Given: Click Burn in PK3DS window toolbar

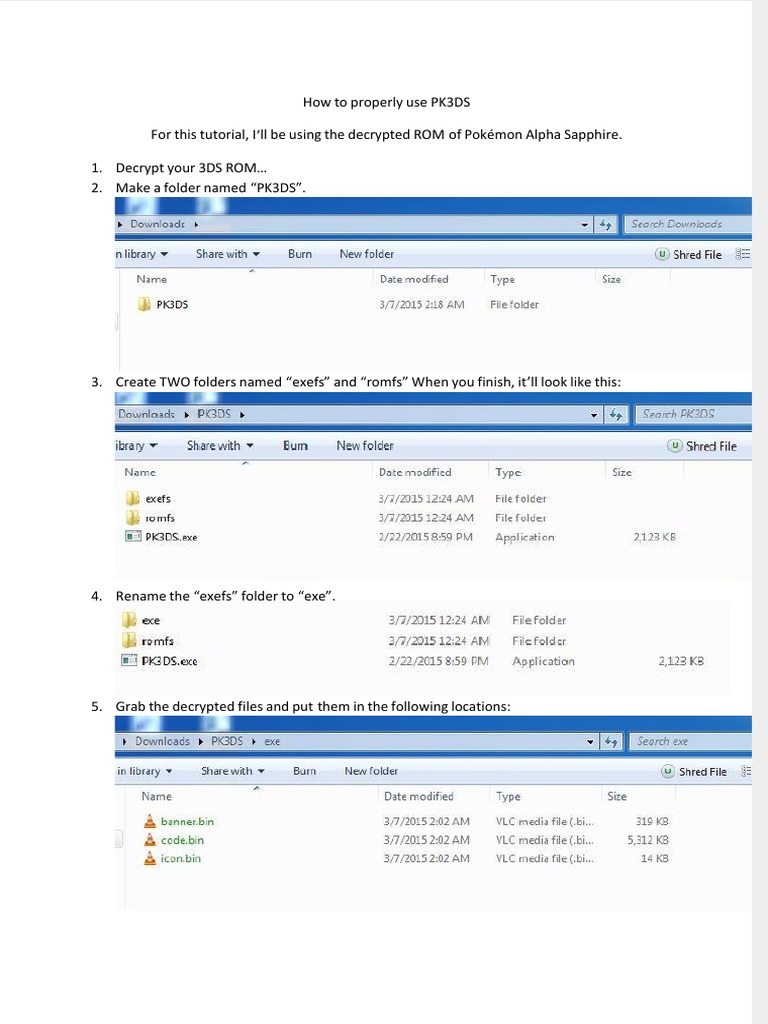Looking at the screenshot, I should (295, 445).
